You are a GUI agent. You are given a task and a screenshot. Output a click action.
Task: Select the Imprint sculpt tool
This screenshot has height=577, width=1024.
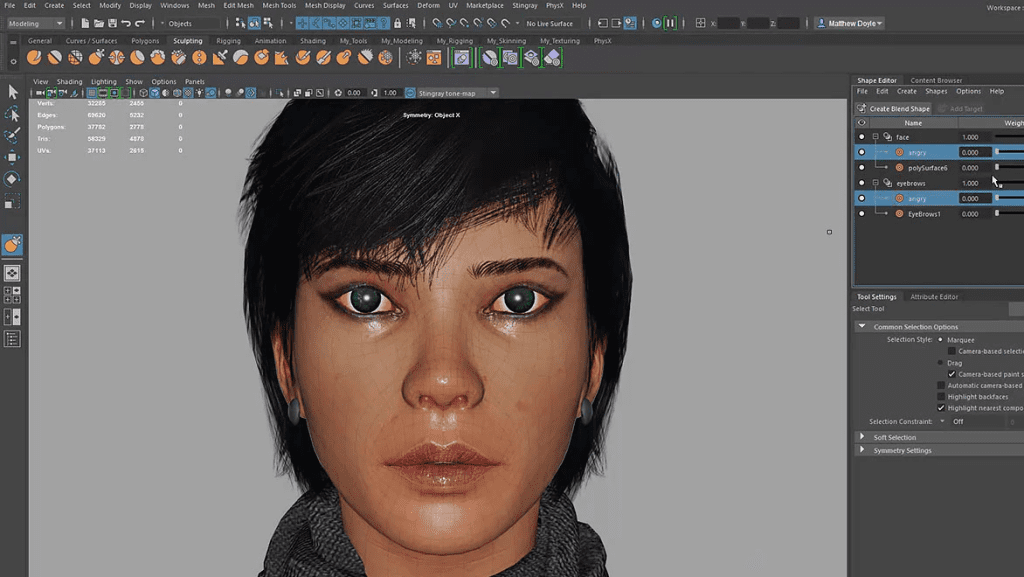220,58
